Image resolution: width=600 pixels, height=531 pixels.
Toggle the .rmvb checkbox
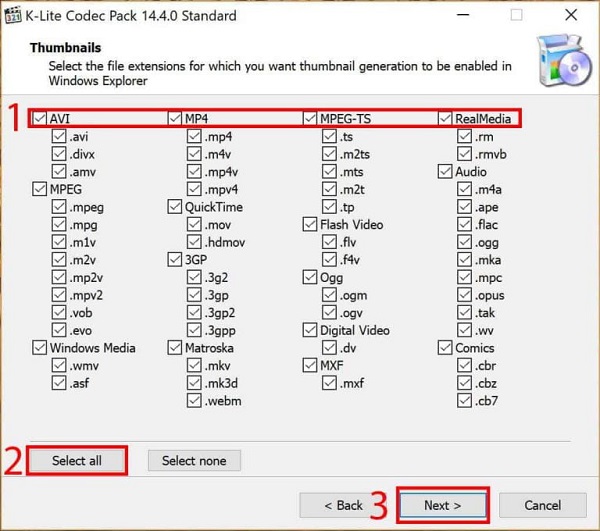(464, 154)
